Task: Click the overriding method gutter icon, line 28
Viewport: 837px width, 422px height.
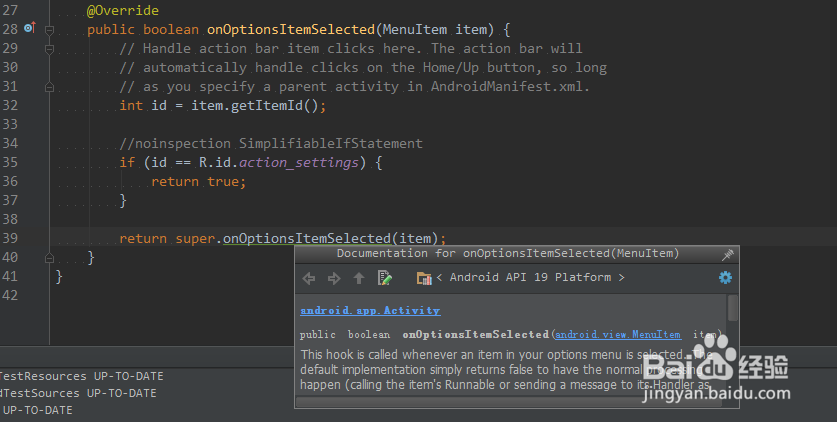Action: click(x=30, y=28)
